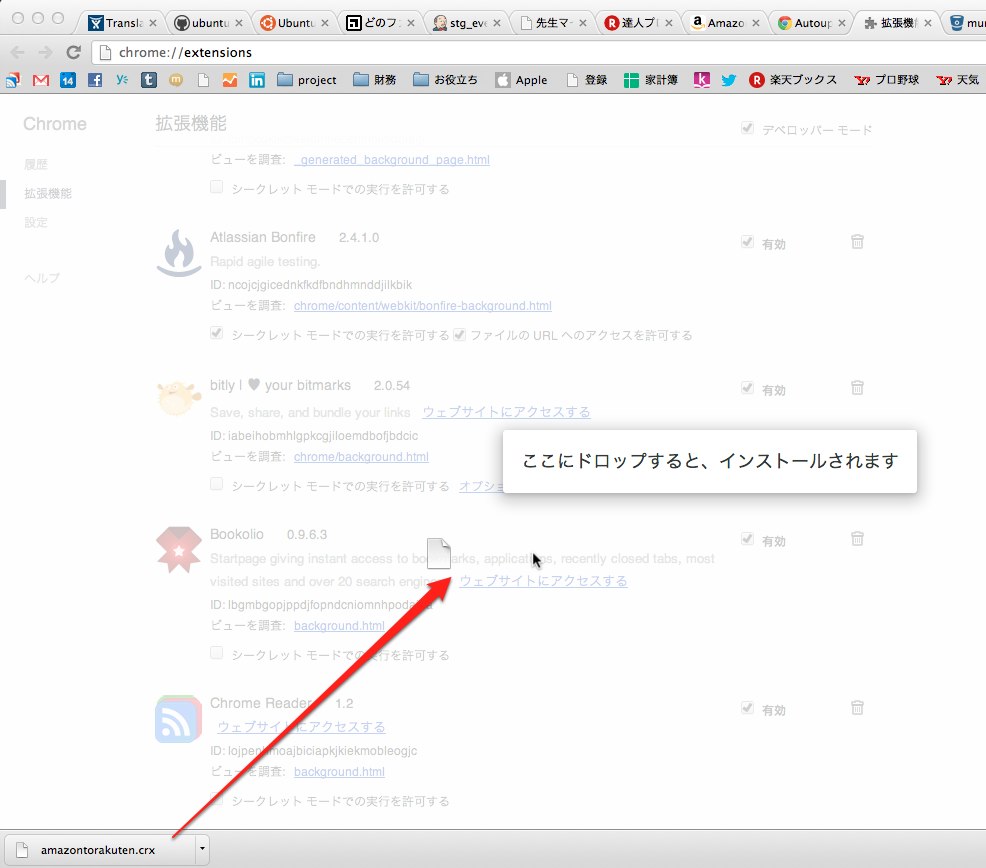Open the 登録 bookmark
The height and width of the screenshot is (868, 986).
pyautogui.click(x=587, y=80)
